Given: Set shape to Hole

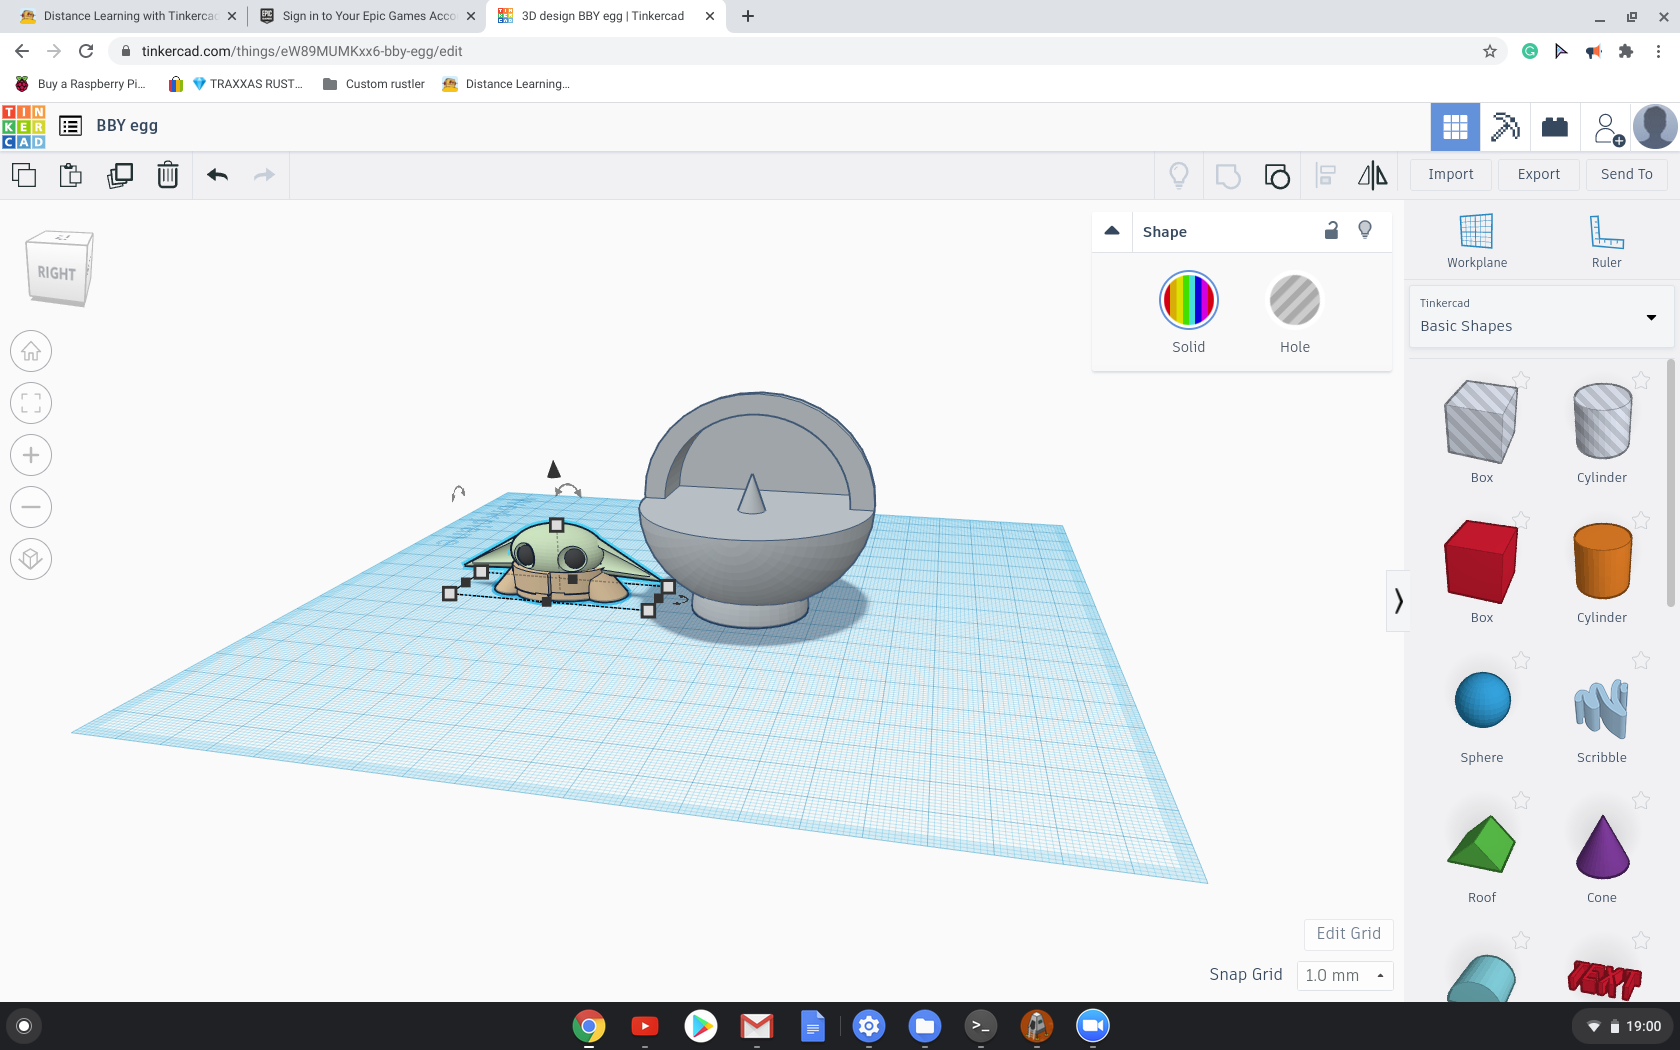Looking at the screenshot, I should click(x=1294, y=300).
